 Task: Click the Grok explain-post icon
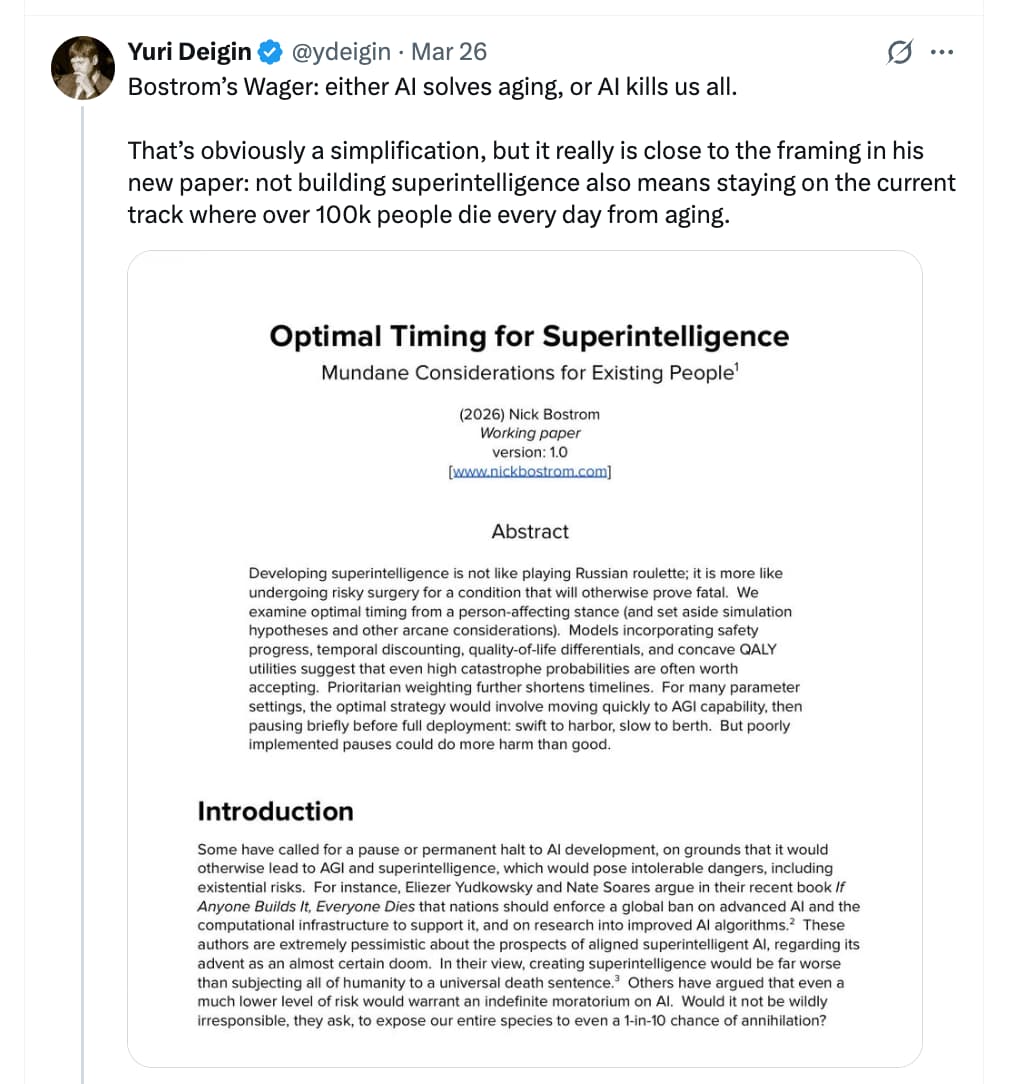coord(899,53)
